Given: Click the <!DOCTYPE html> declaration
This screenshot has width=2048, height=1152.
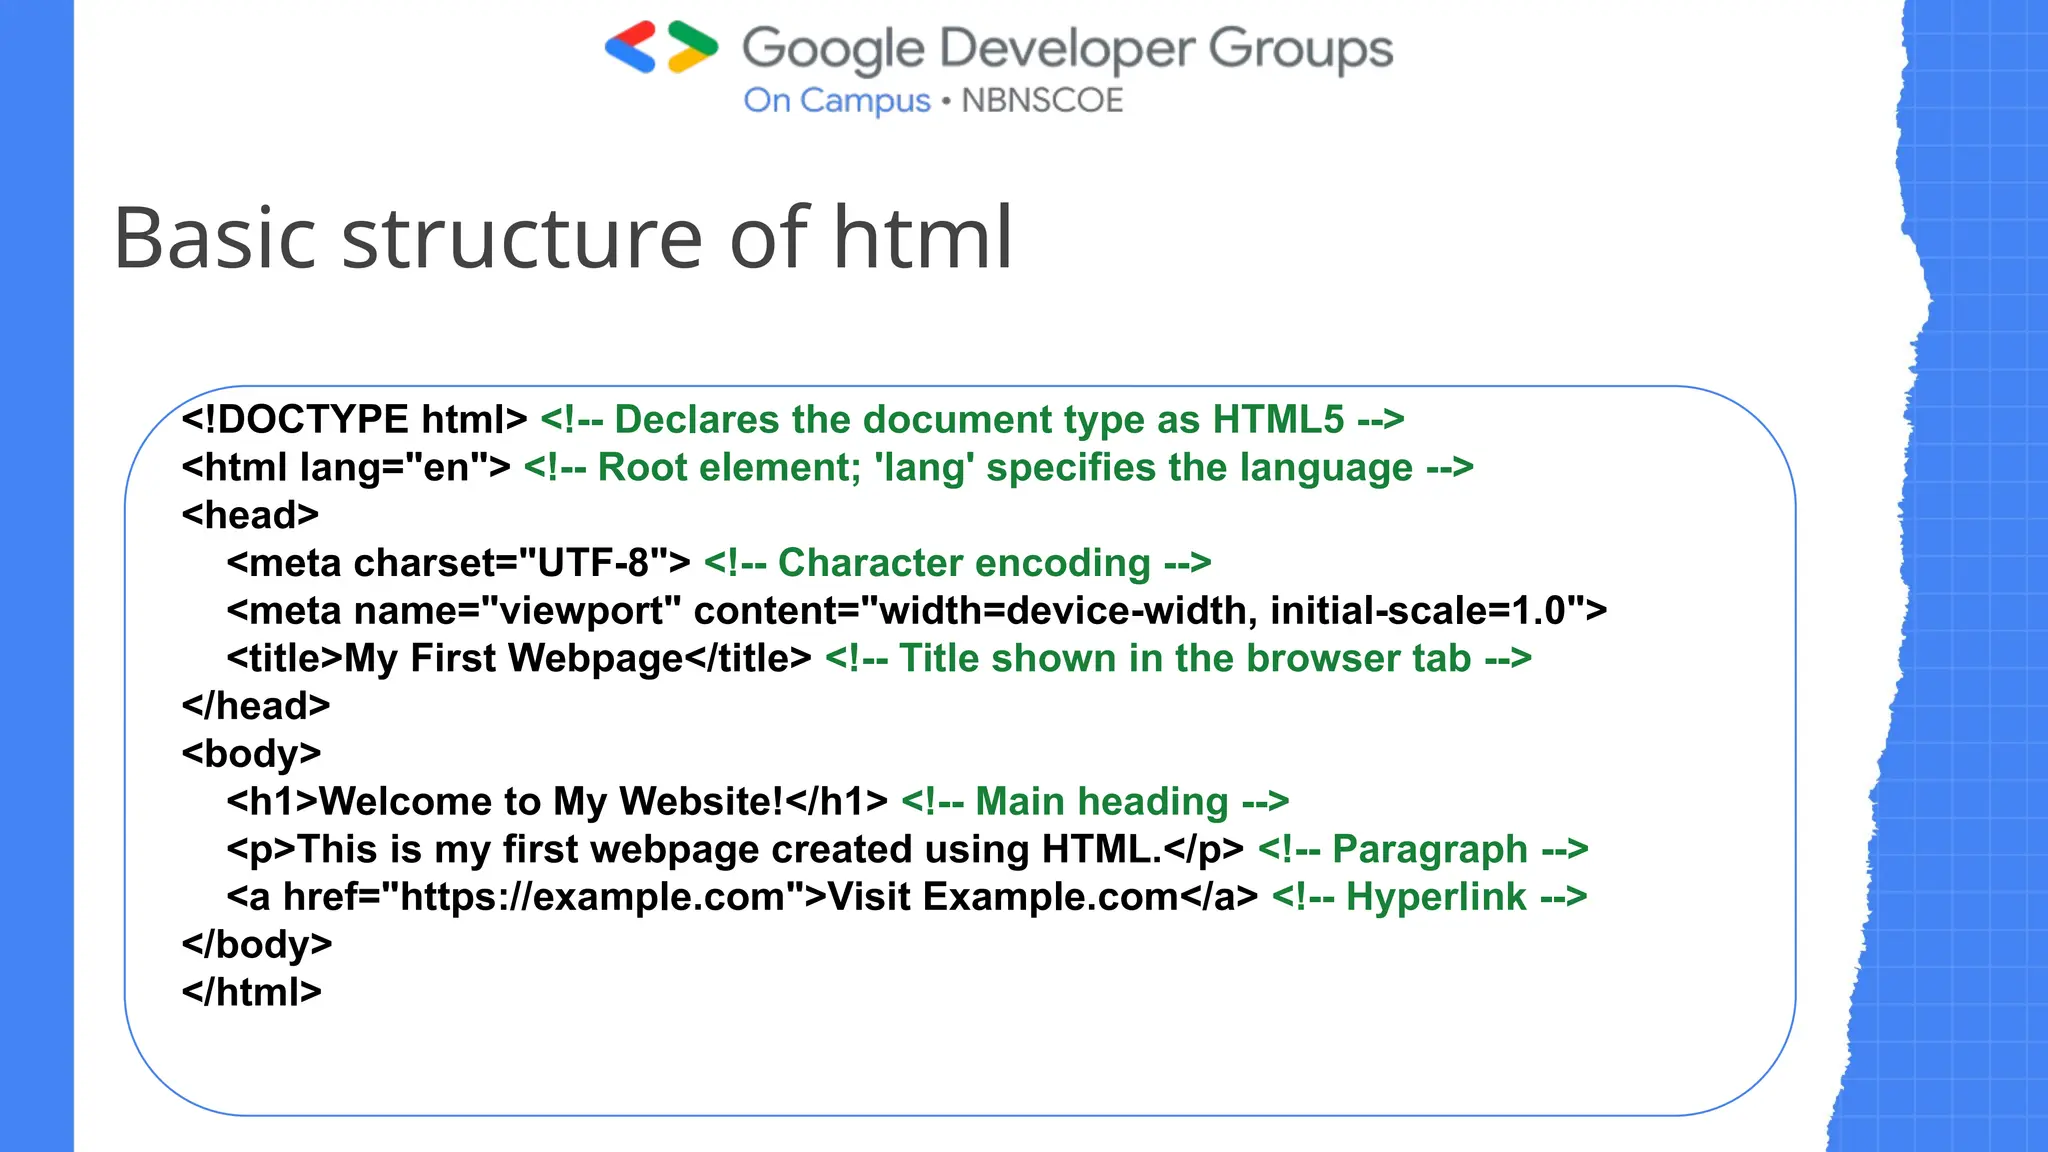Looking at the screenshot, I should click(x=354, y=420).
